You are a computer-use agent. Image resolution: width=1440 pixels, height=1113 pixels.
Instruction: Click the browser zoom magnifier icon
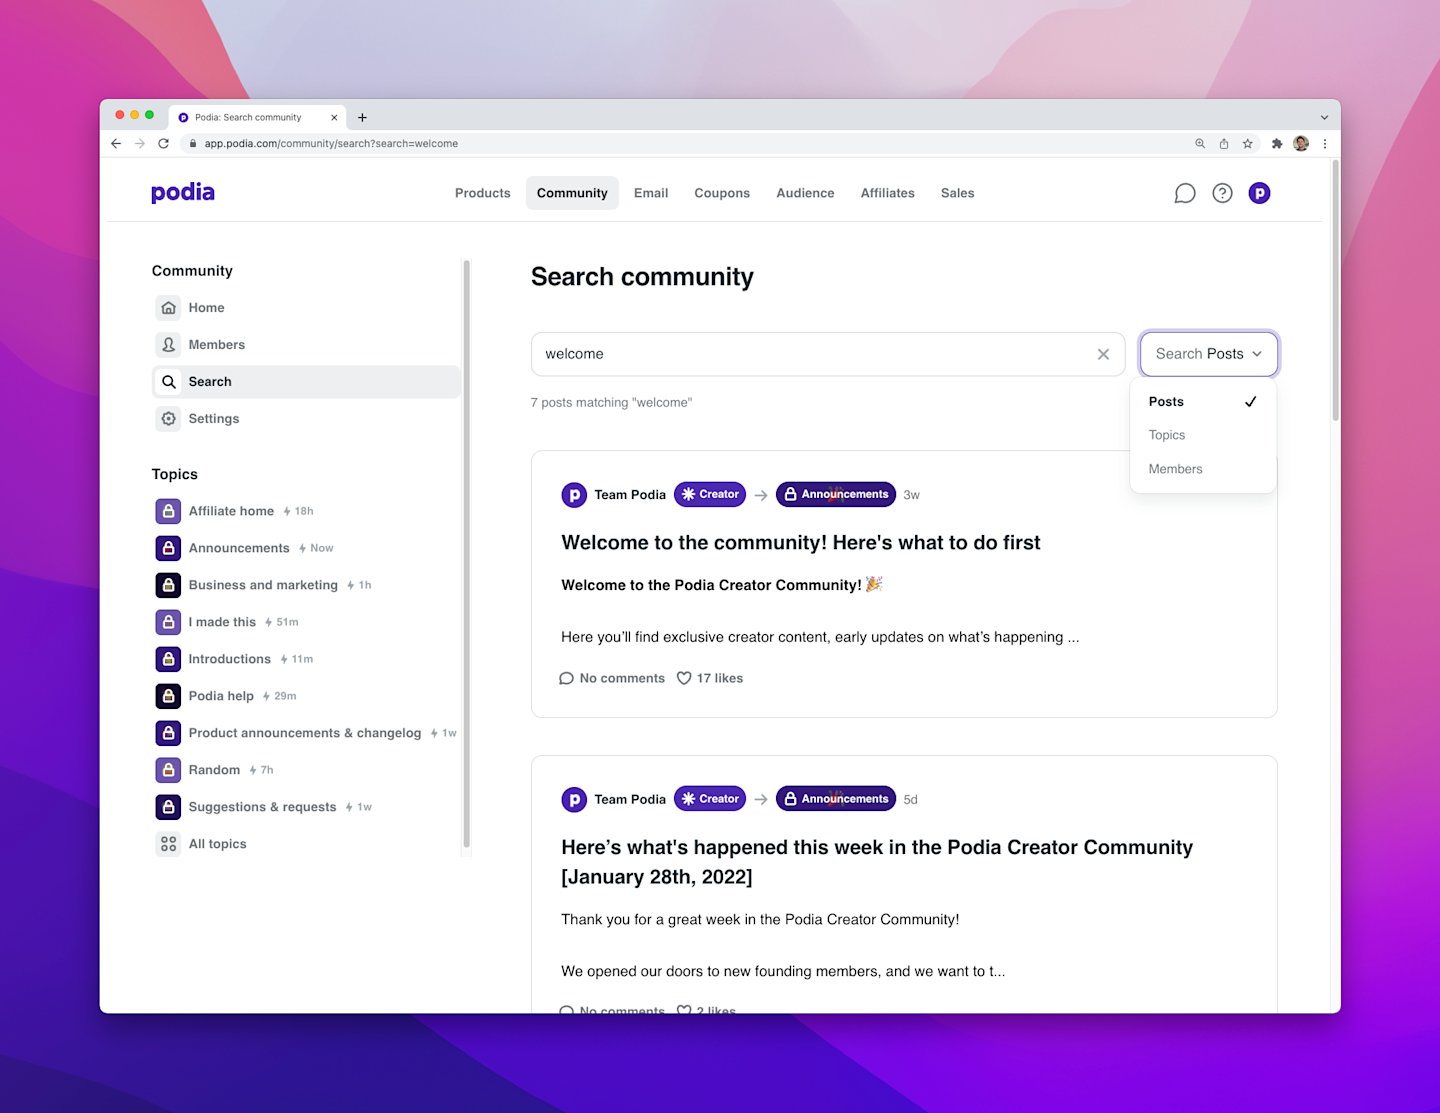(x=1200, y=144)
